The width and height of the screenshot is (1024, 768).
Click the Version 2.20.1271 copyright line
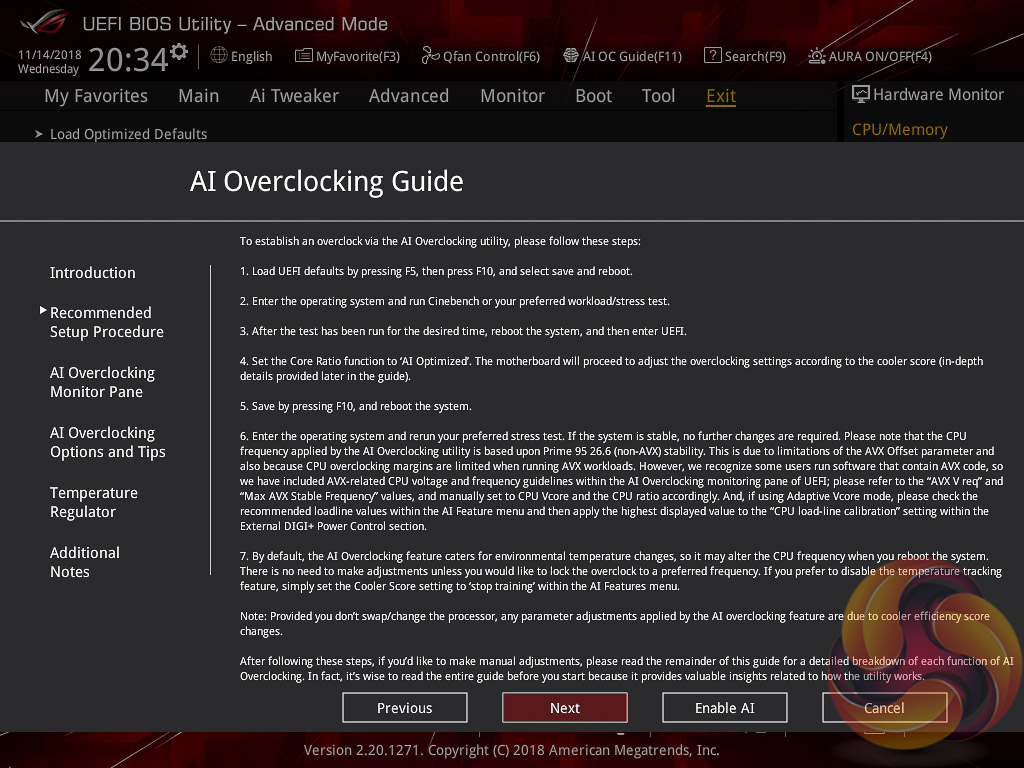tap(511, 750)
